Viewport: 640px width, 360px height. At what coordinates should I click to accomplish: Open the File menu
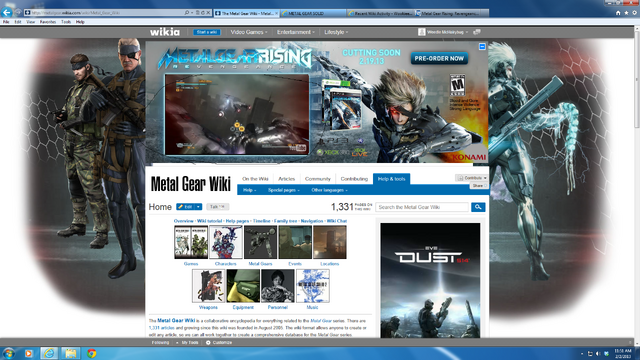[x=6, y=22]
